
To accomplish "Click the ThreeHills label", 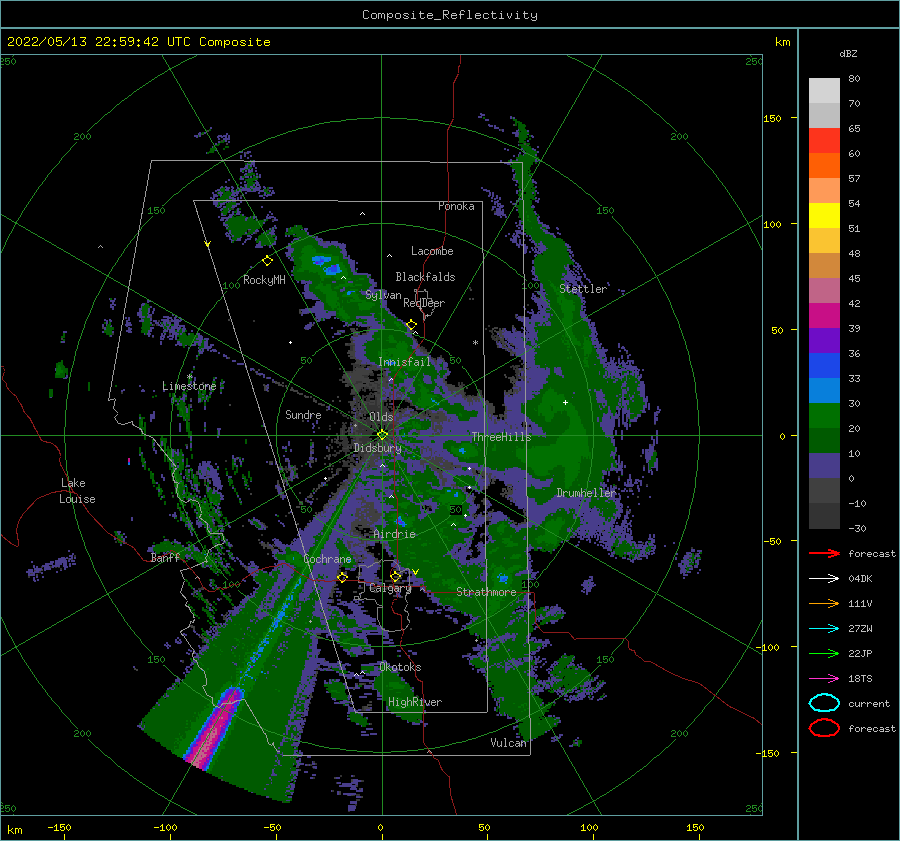I will point(502,437).
